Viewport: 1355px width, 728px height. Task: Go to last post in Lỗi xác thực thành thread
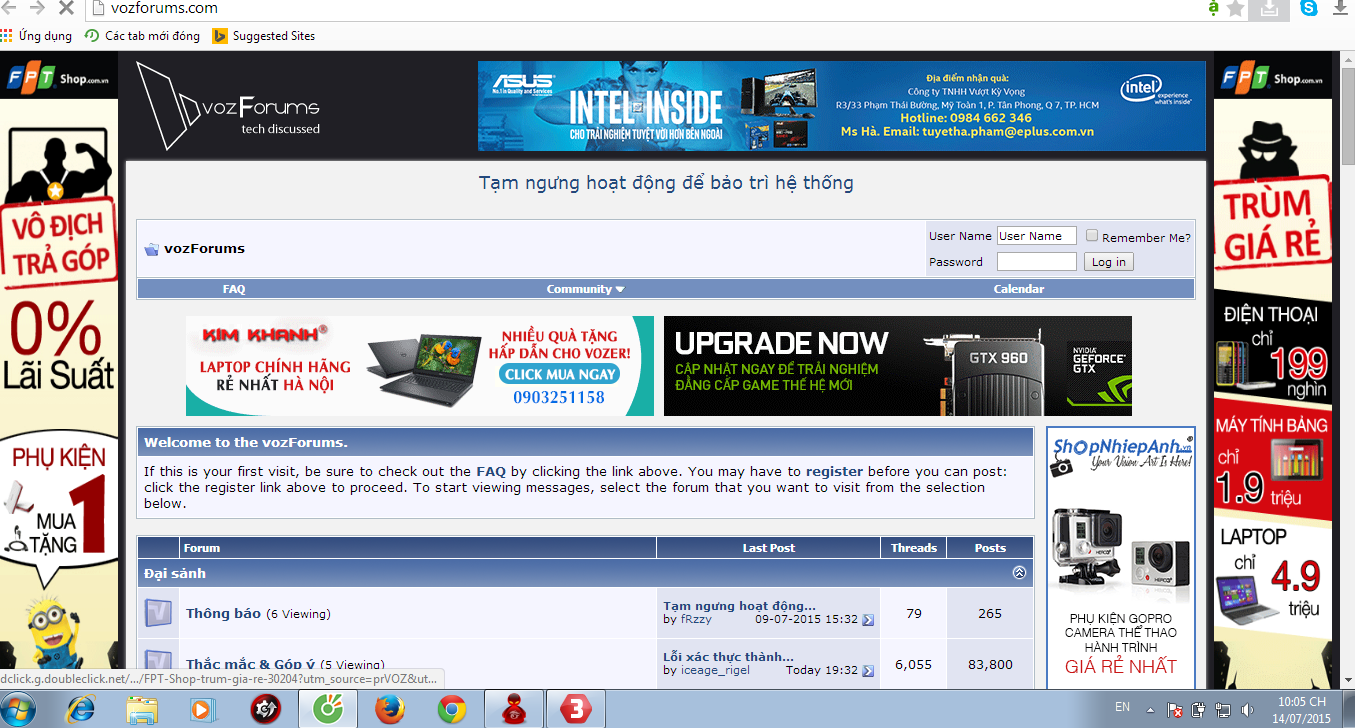(867, 671)
